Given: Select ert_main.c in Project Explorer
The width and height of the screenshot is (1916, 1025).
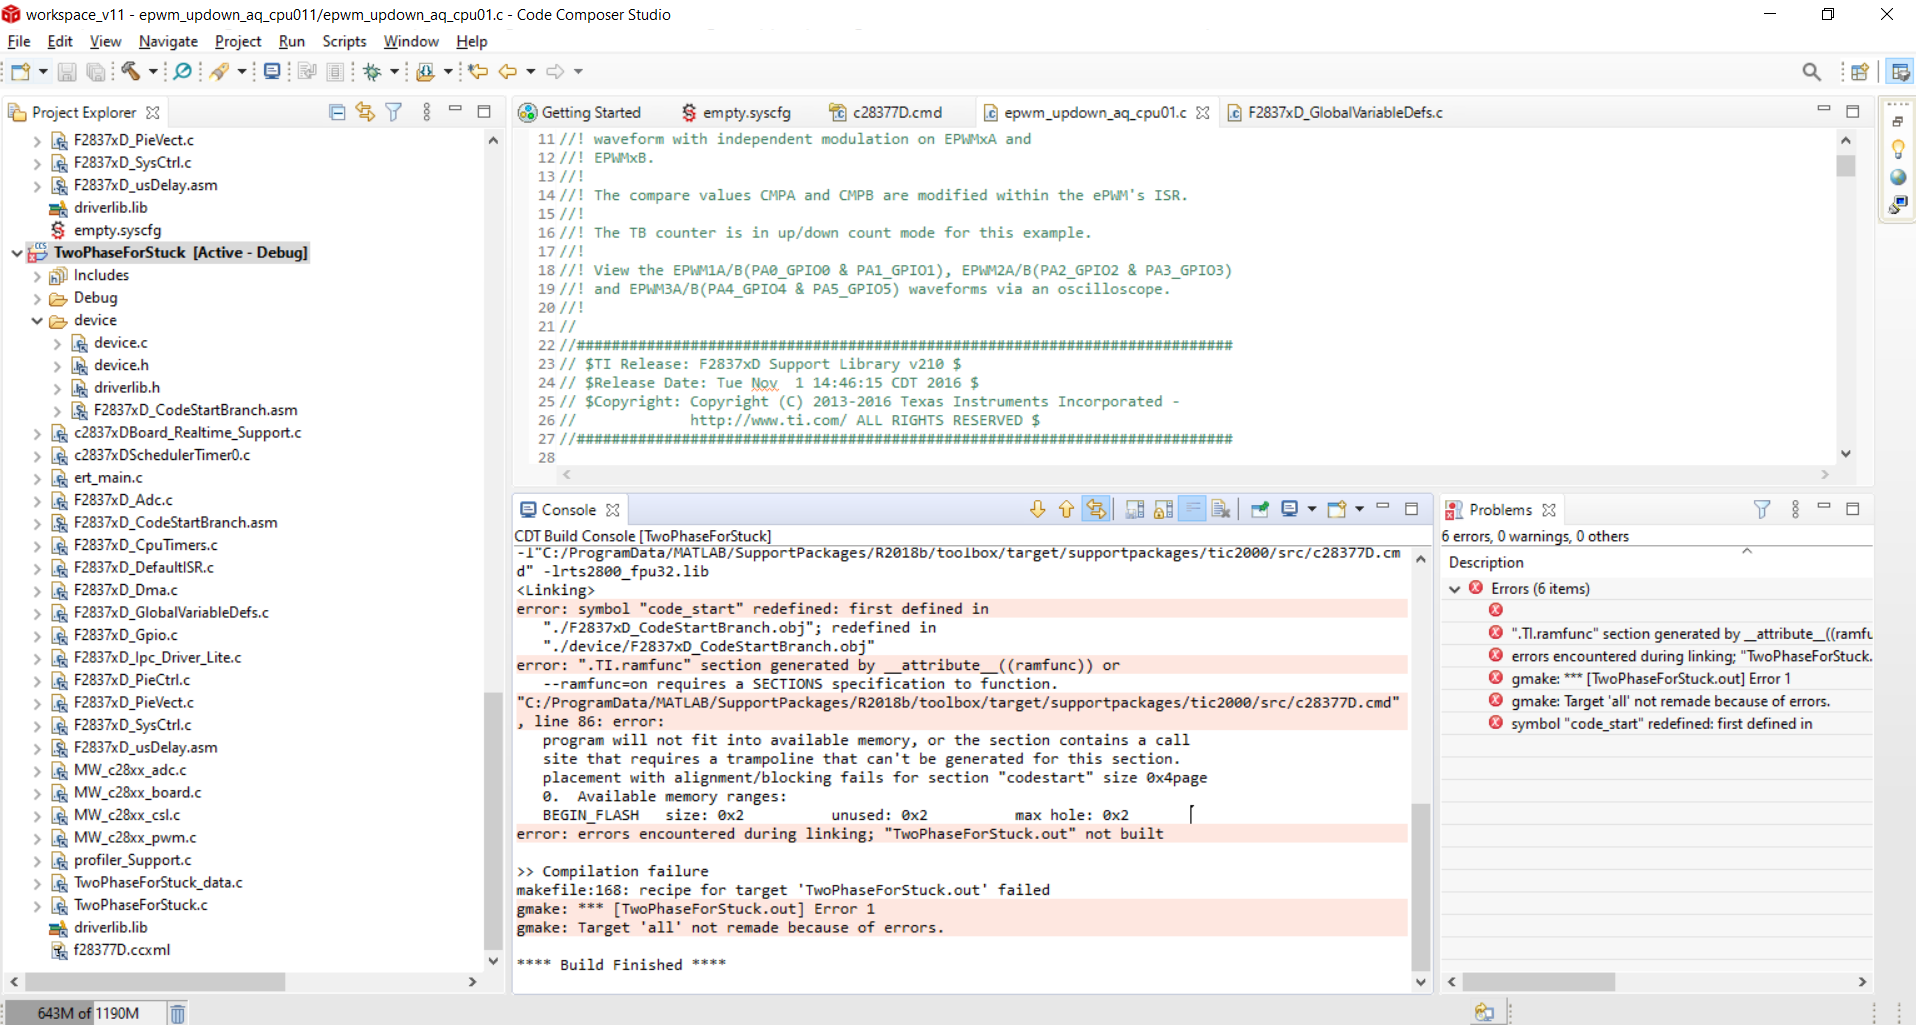Looking at the screenshot, I should (x=108, y=478).
